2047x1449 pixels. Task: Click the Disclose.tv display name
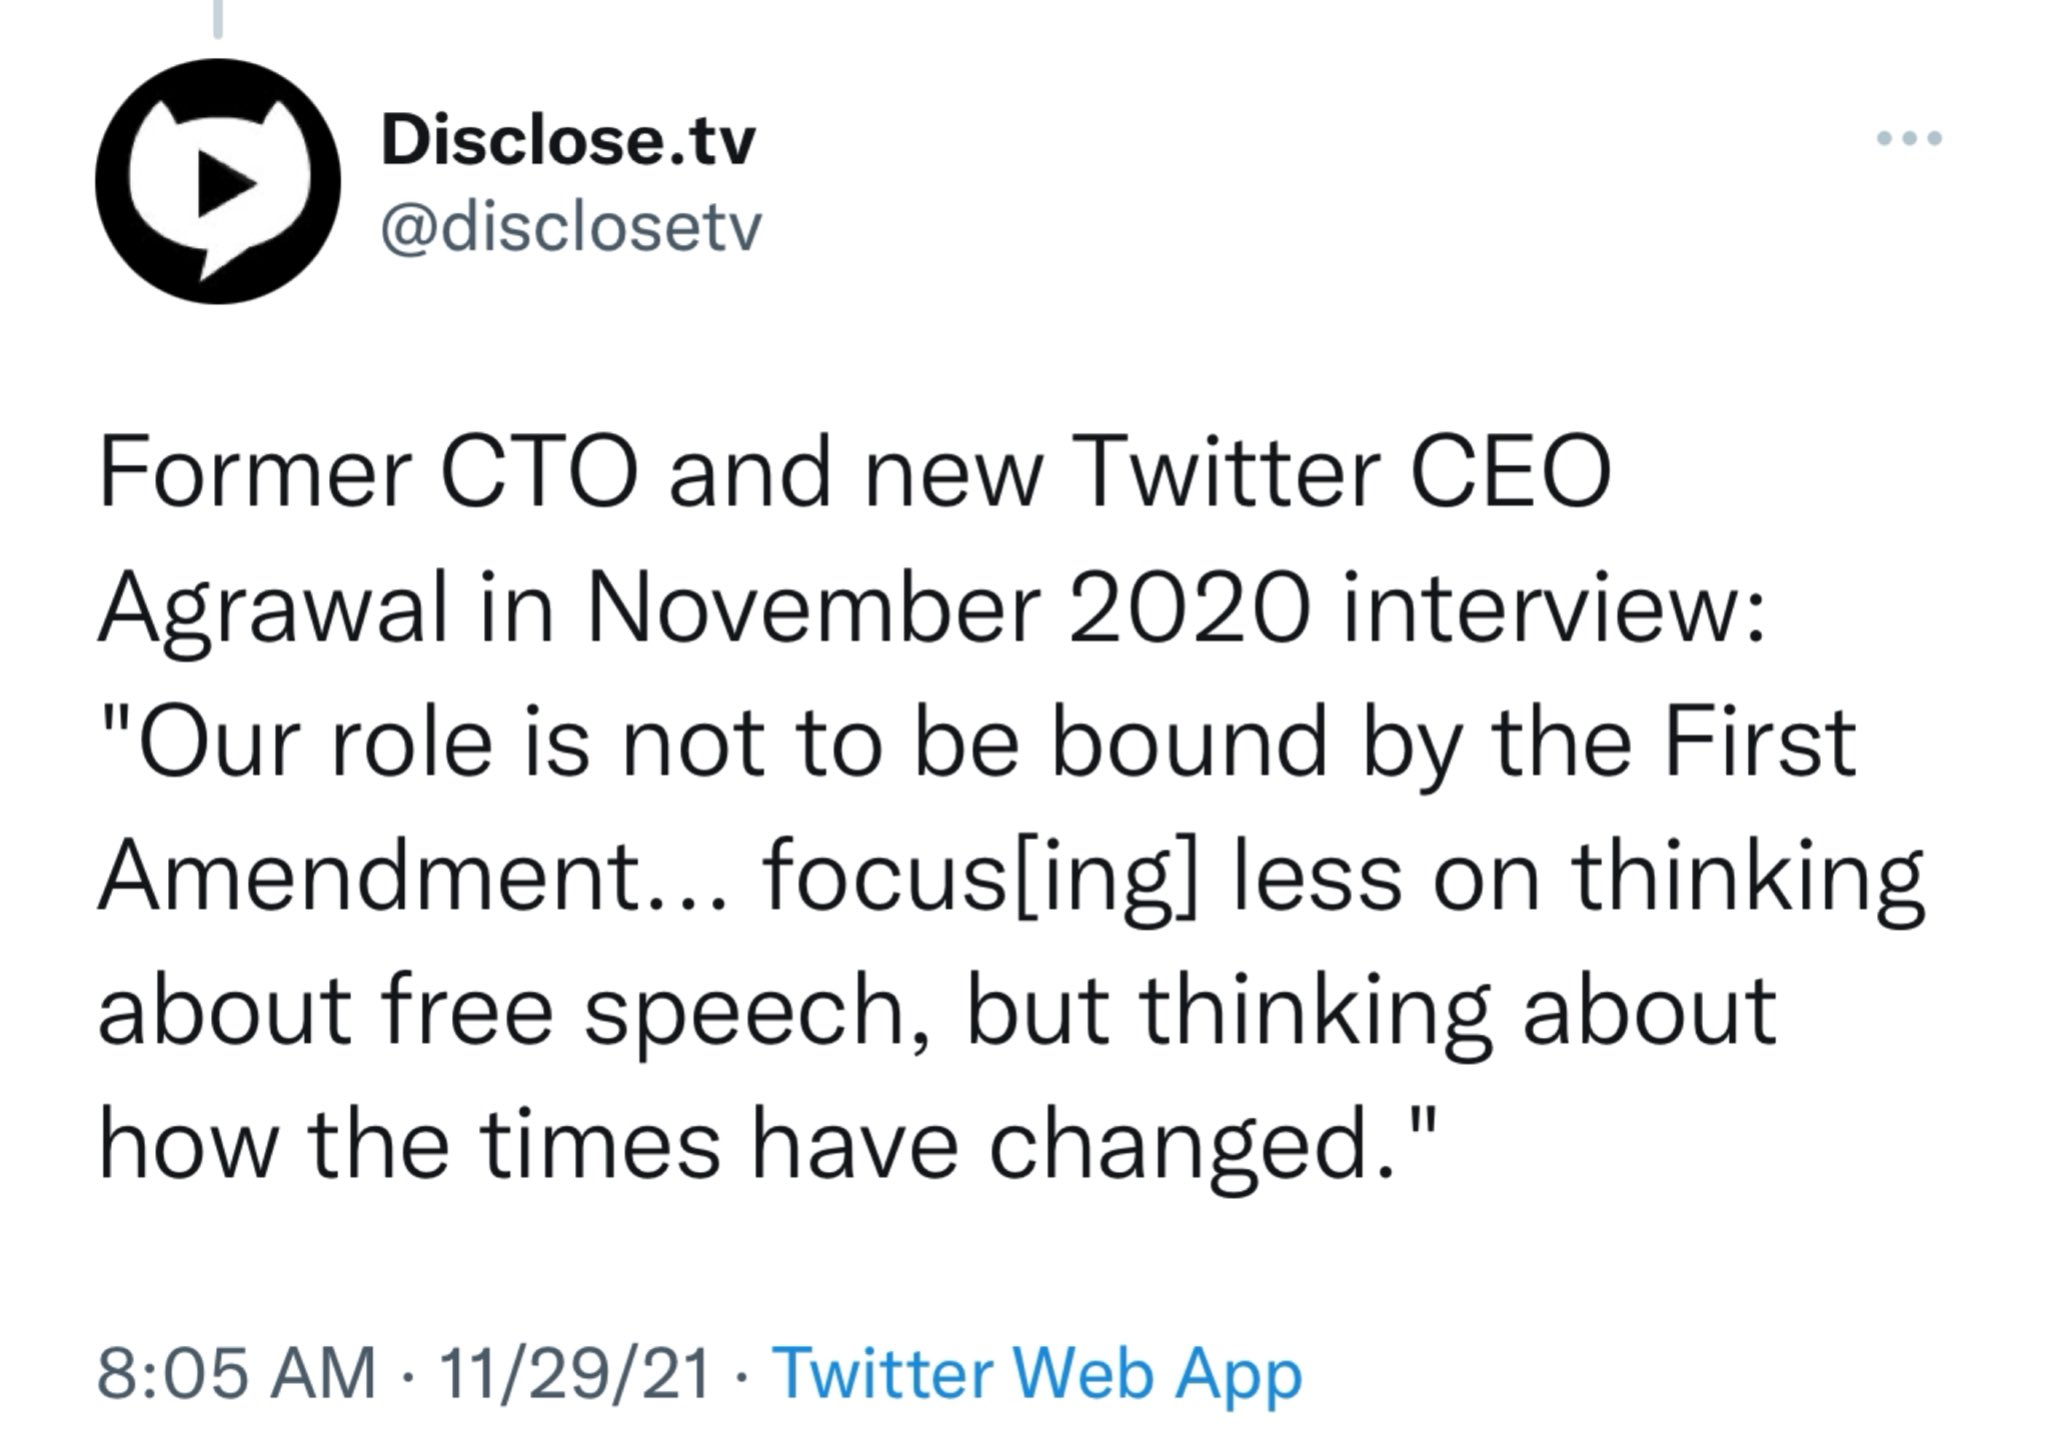pos(568,142)
